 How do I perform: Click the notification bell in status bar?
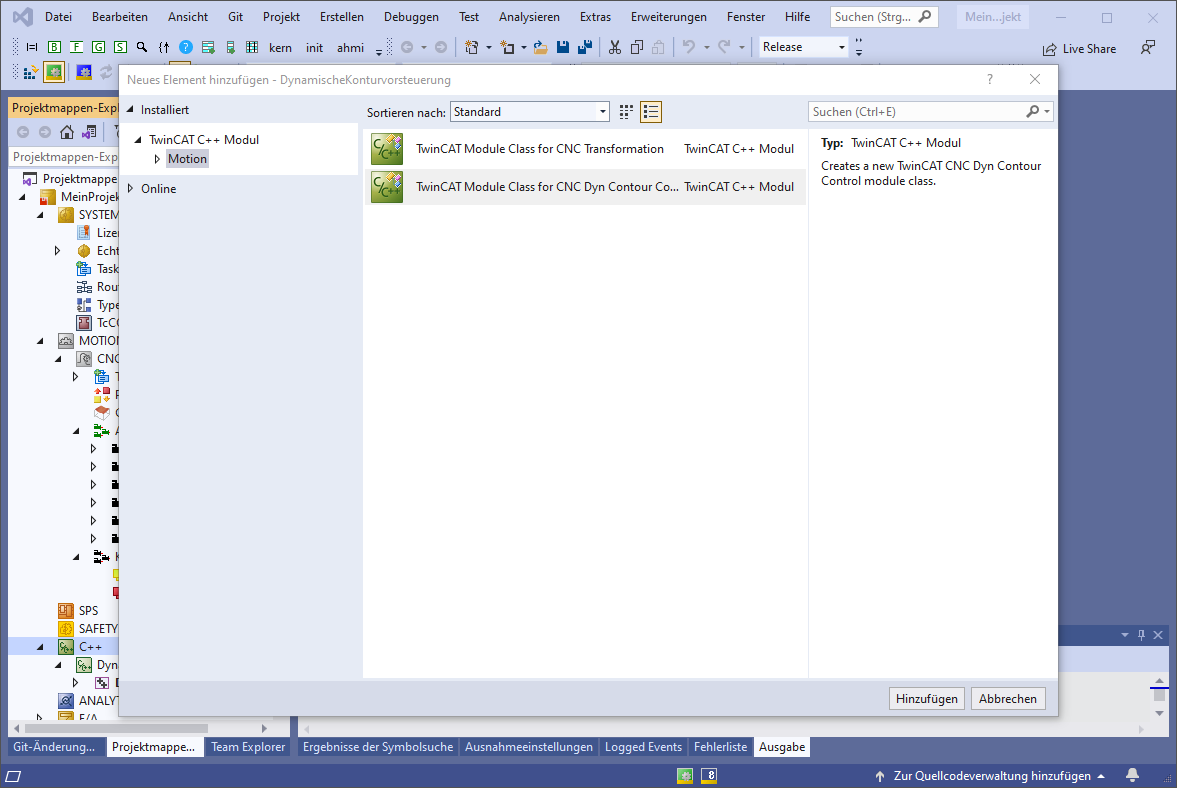1132,775
